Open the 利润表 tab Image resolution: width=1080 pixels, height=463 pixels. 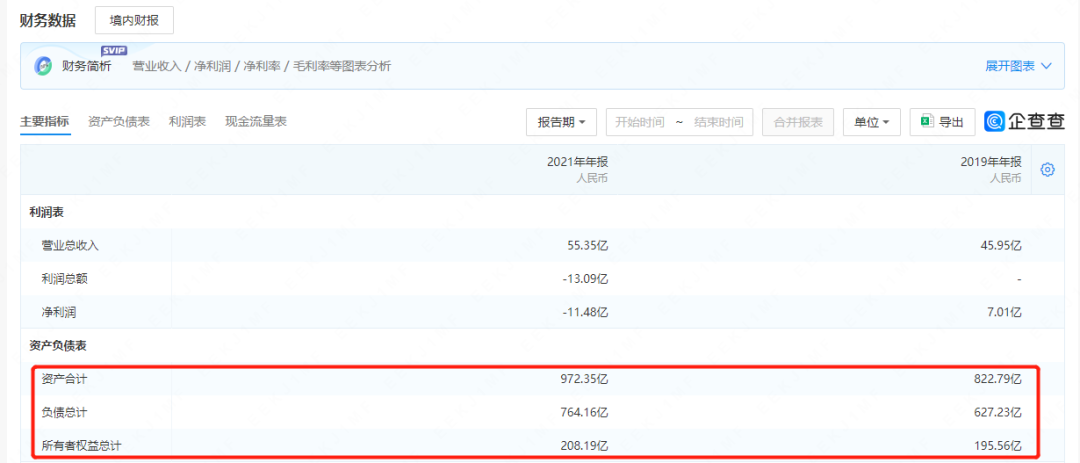point(187,122)
